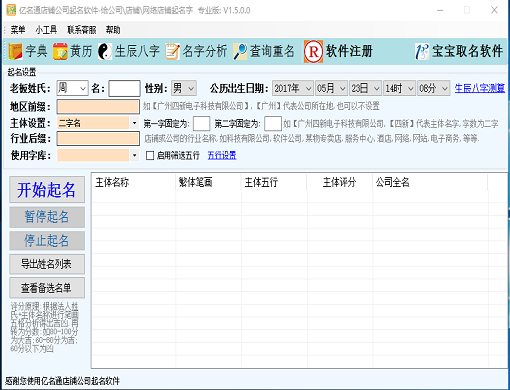Enable the 启用筛选五行 checkbox
510x390 pixels.
pos(150,155)
